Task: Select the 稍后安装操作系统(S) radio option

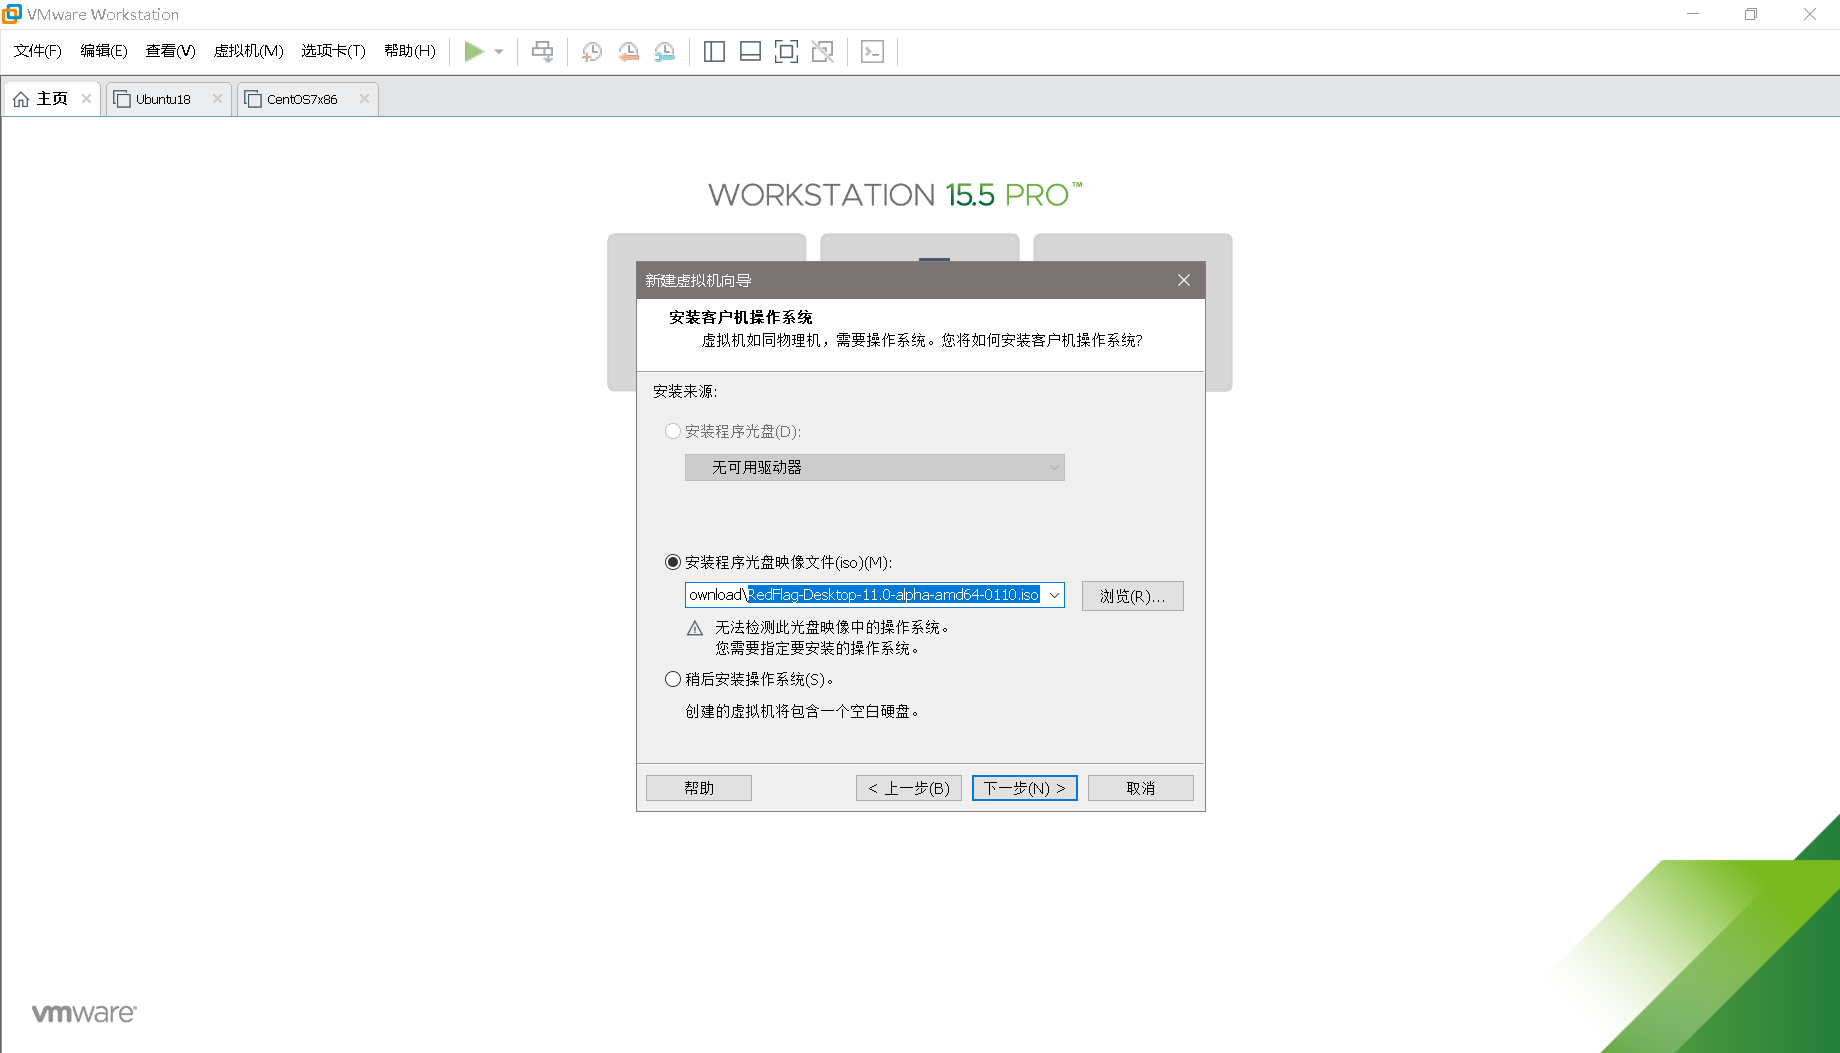Action: pos(673,679)
